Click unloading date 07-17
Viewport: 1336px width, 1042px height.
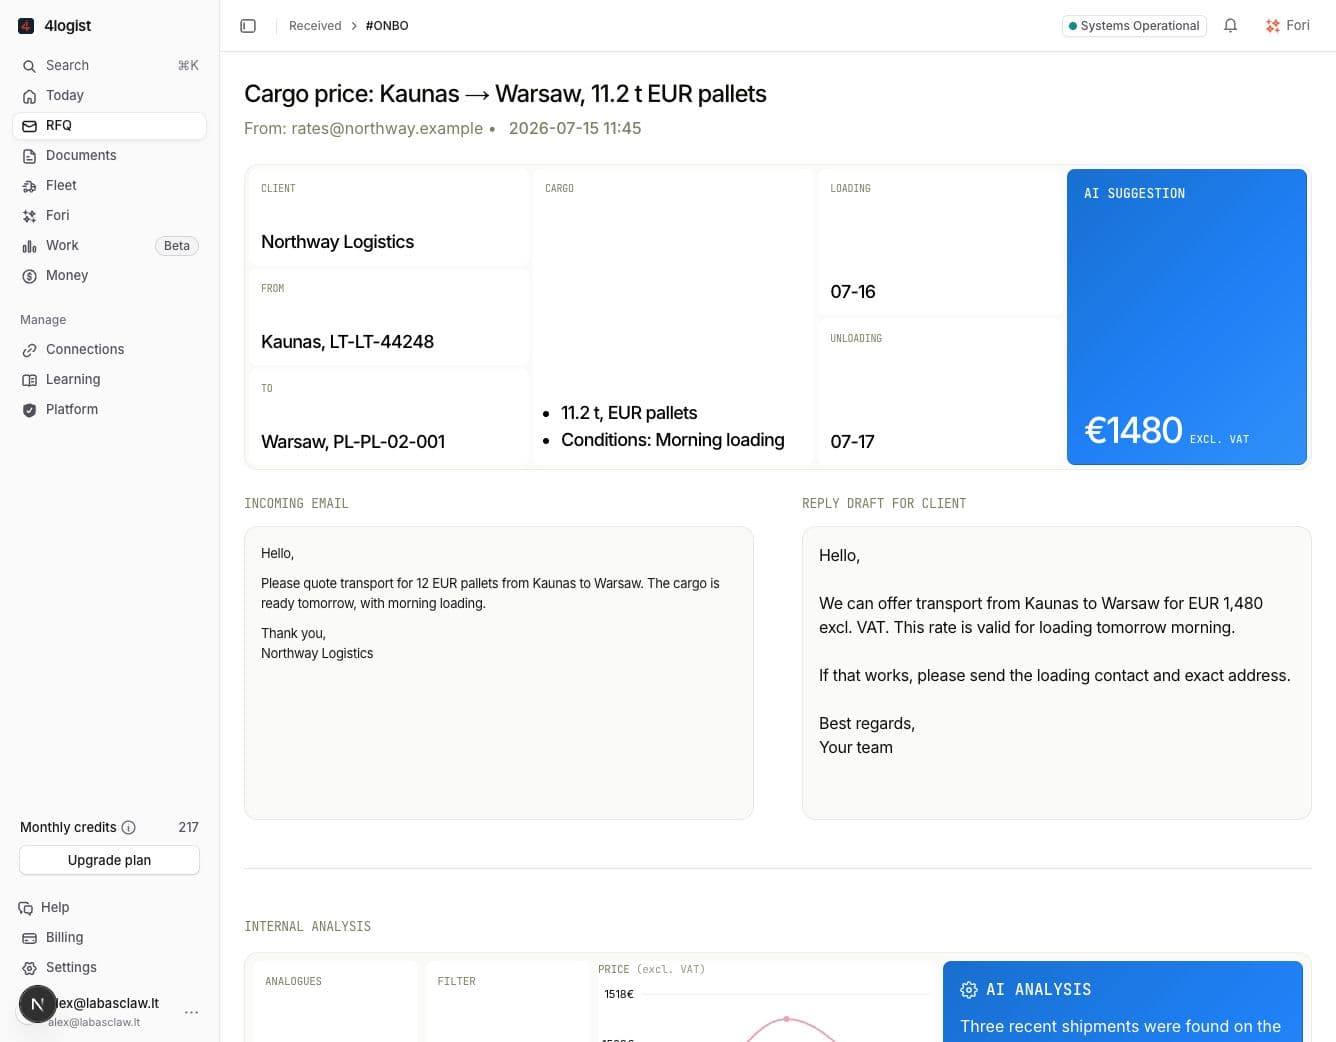[852, 442]
